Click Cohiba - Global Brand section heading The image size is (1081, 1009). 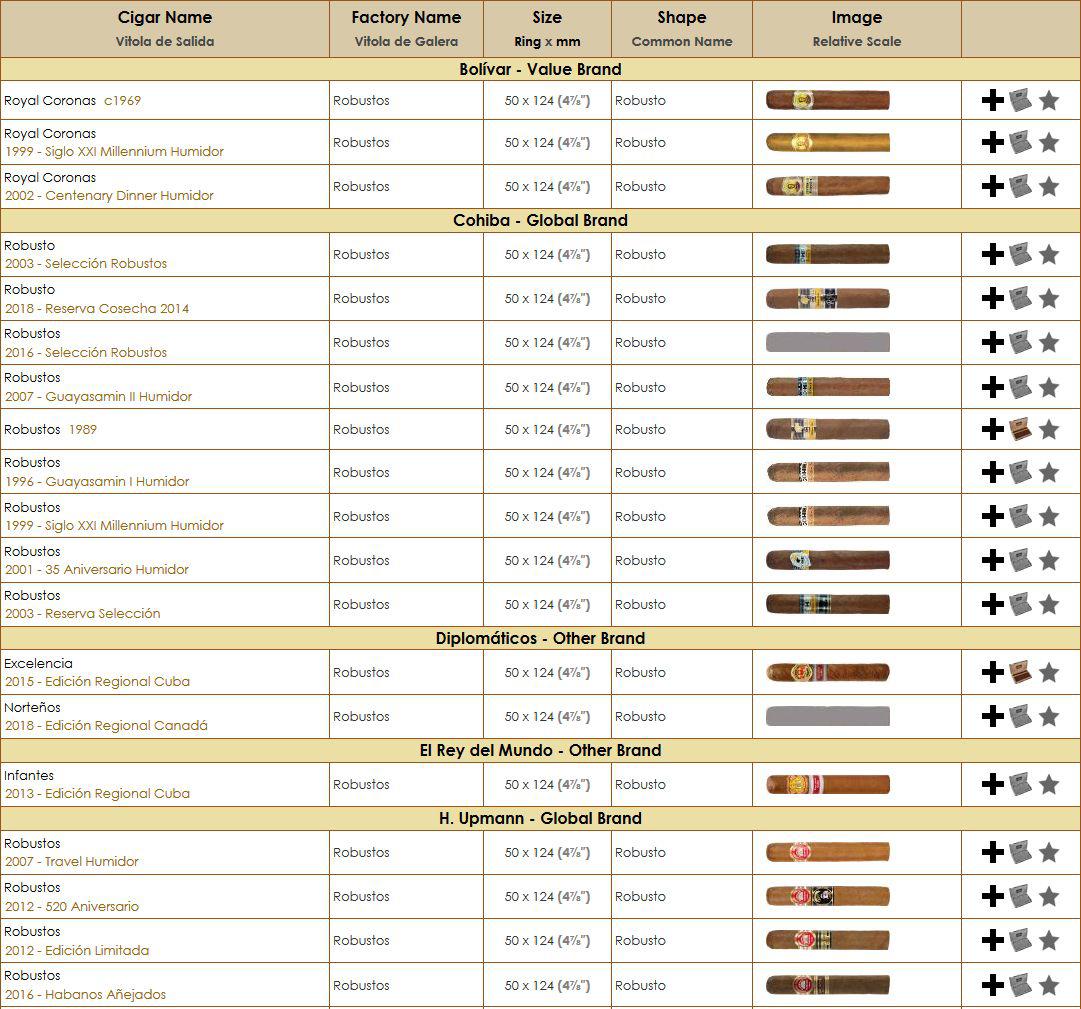click(x=540, y=221)
